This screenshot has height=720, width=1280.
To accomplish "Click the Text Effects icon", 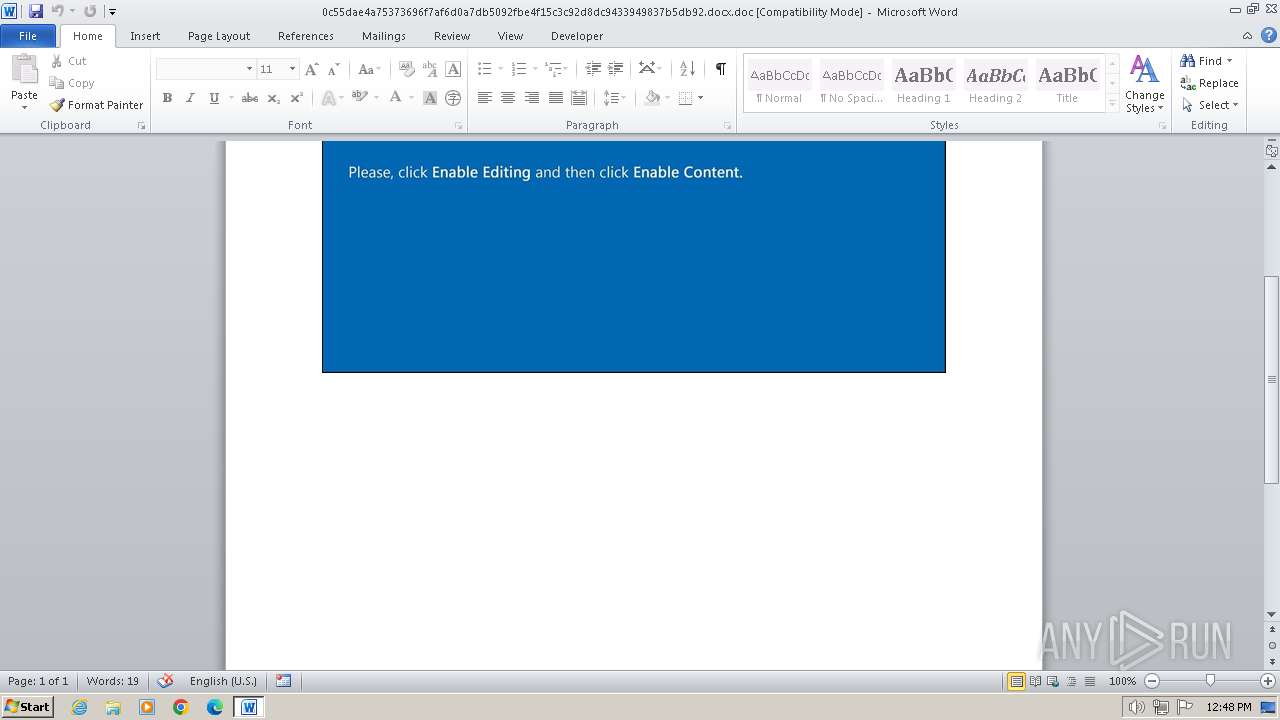I will pos(328,98).
